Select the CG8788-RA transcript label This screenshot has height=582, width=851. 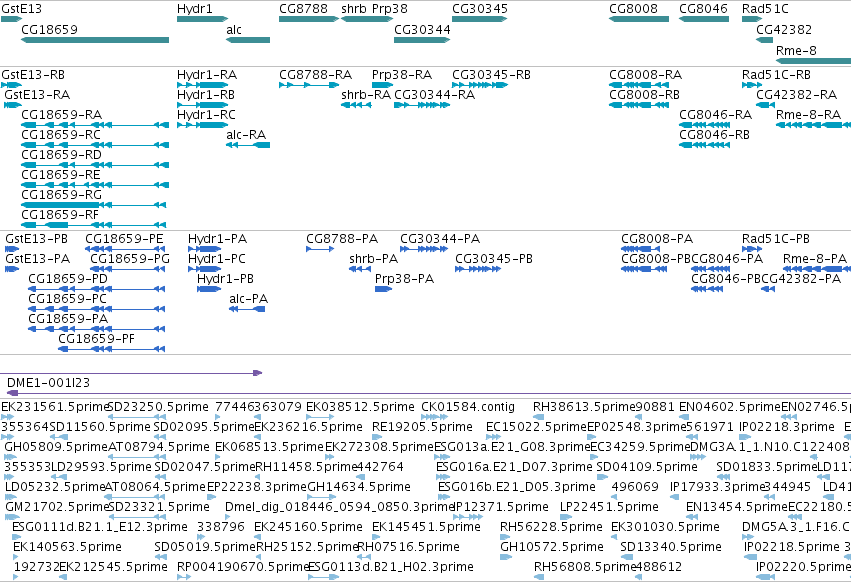pos(315,74)
